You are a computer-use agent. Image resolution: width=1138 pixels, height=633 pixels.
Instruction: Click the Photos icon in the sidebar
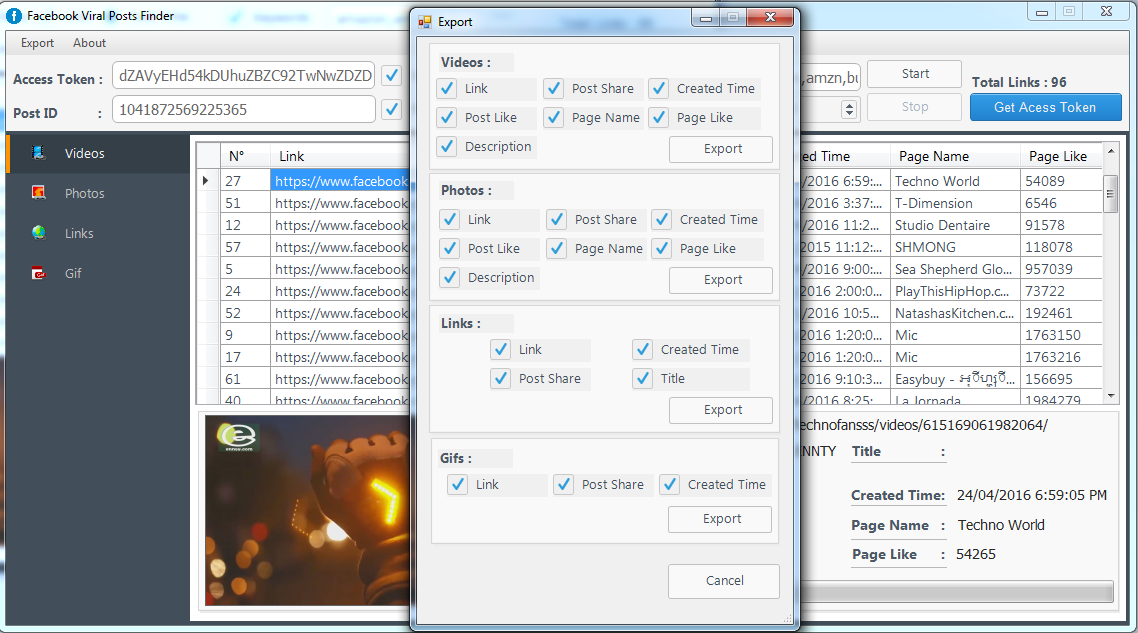[x=38, y=192]
